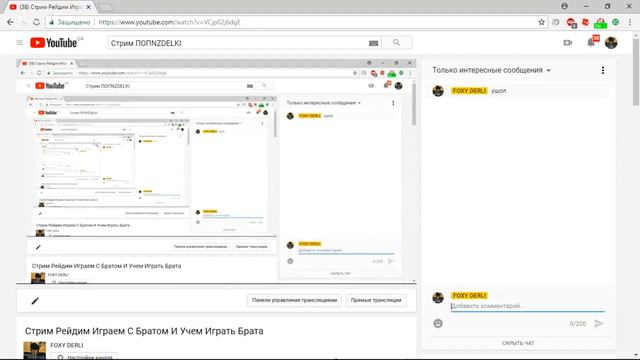Open the on-screen keyboard in search box
This screenshot has height=360, width=640.
[373, 43]
